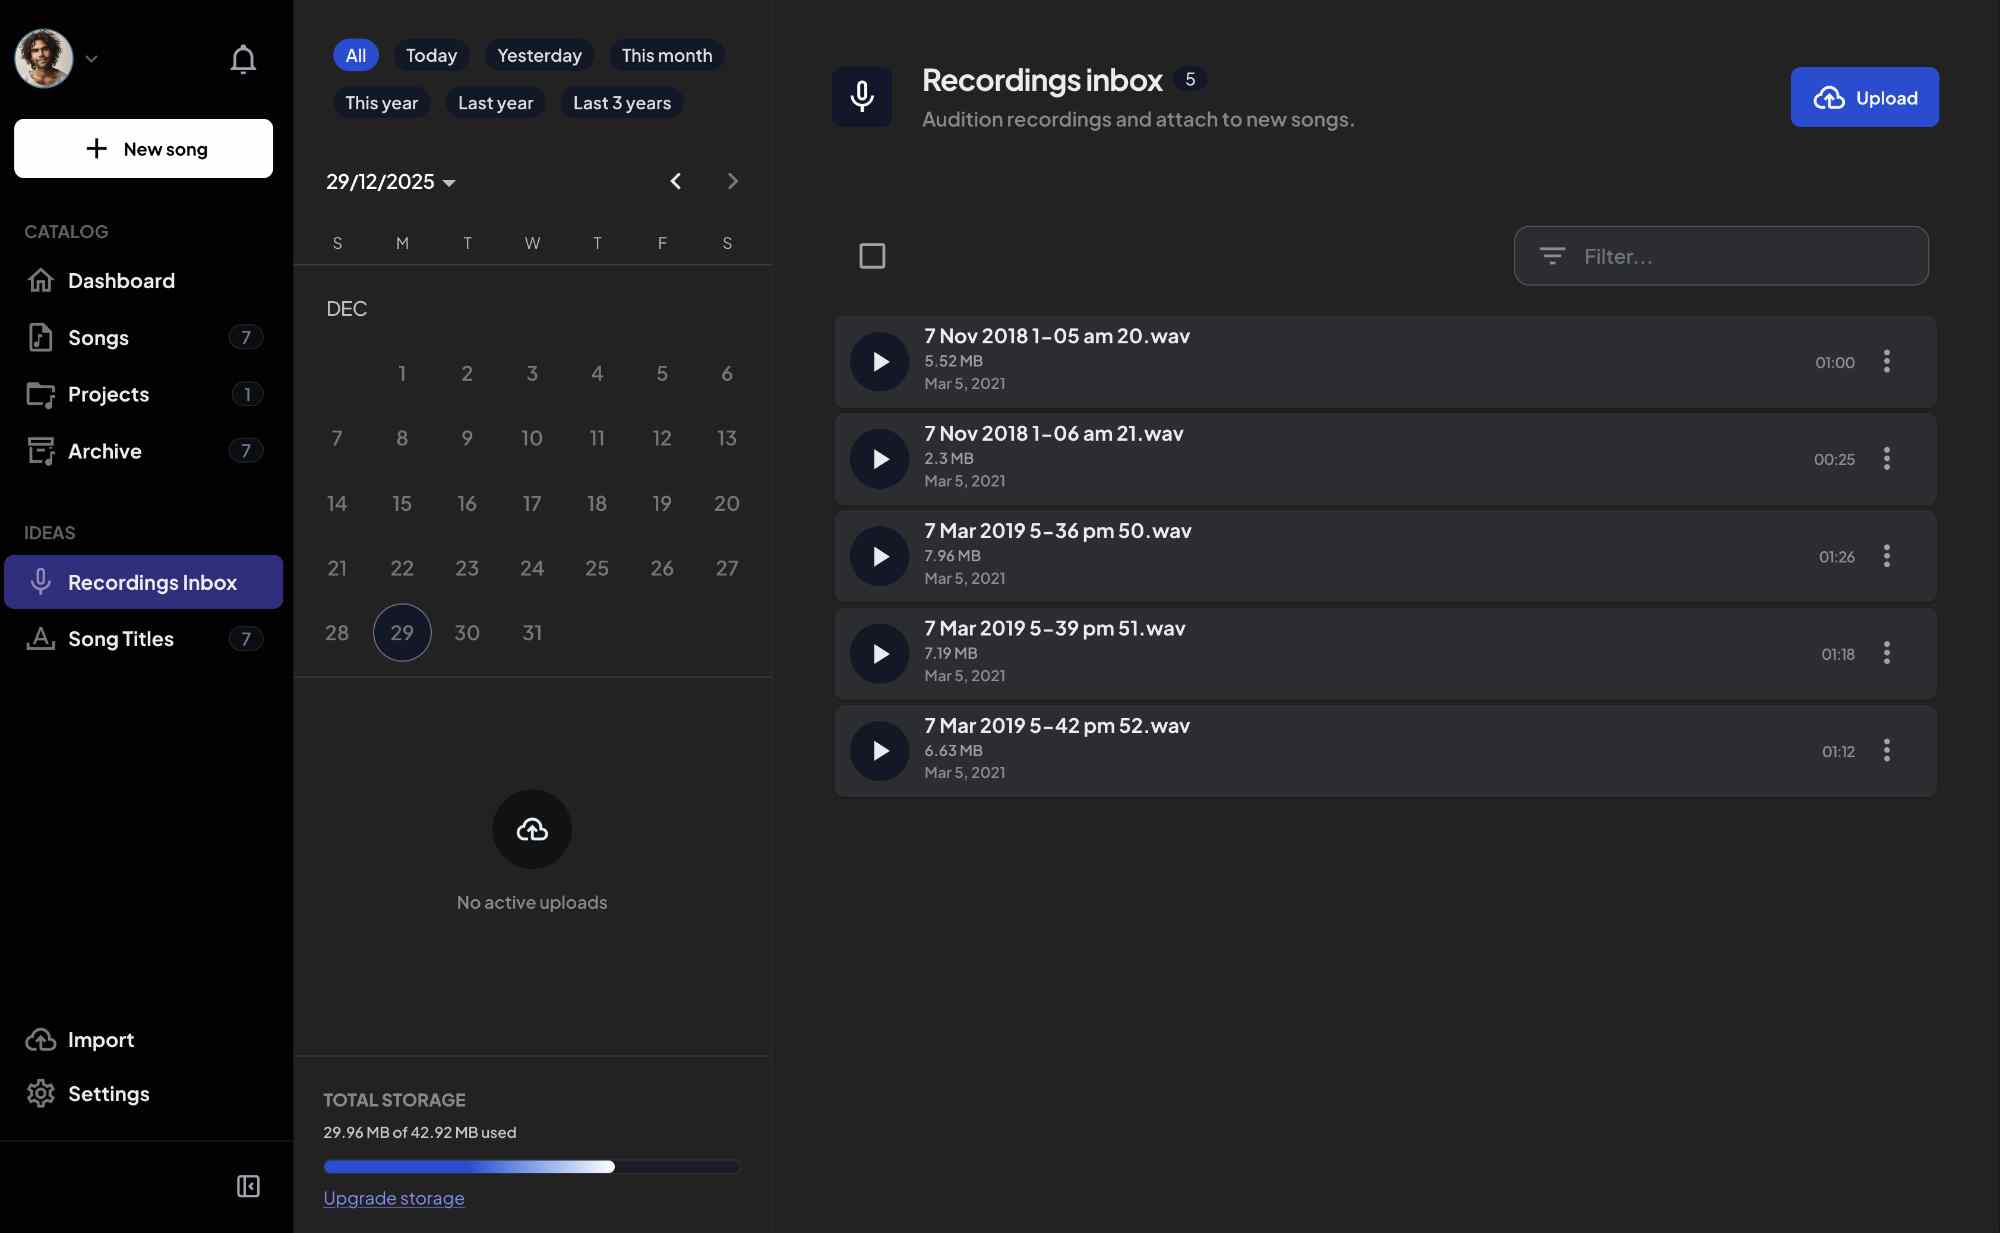Viewport: 2000px width, 1233px height.
Task: Select the 'All' date filter chip
Action: pos(355,55)
